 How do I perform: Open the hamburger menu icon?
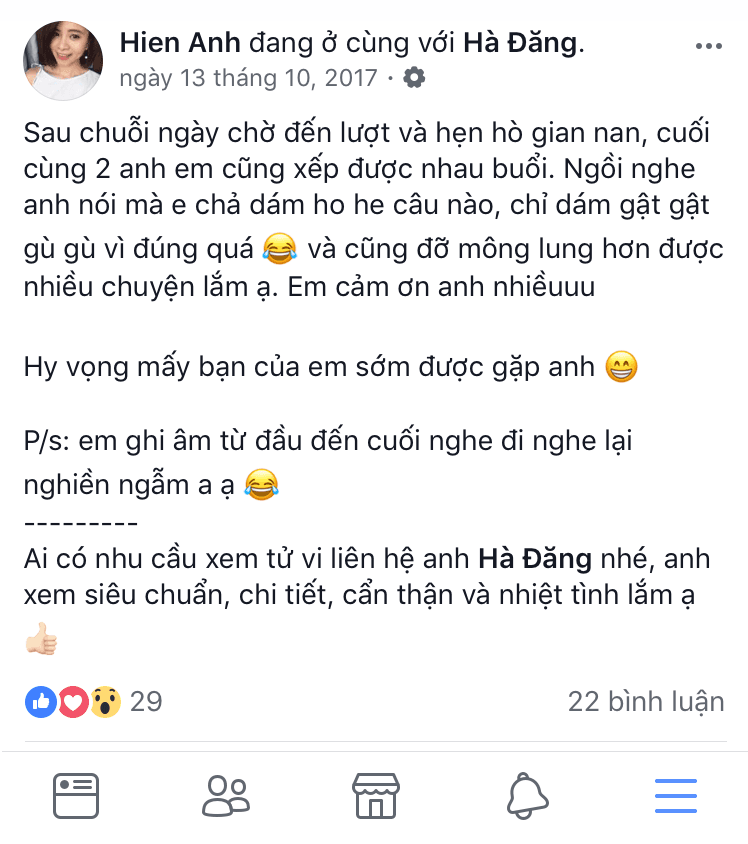676,796
